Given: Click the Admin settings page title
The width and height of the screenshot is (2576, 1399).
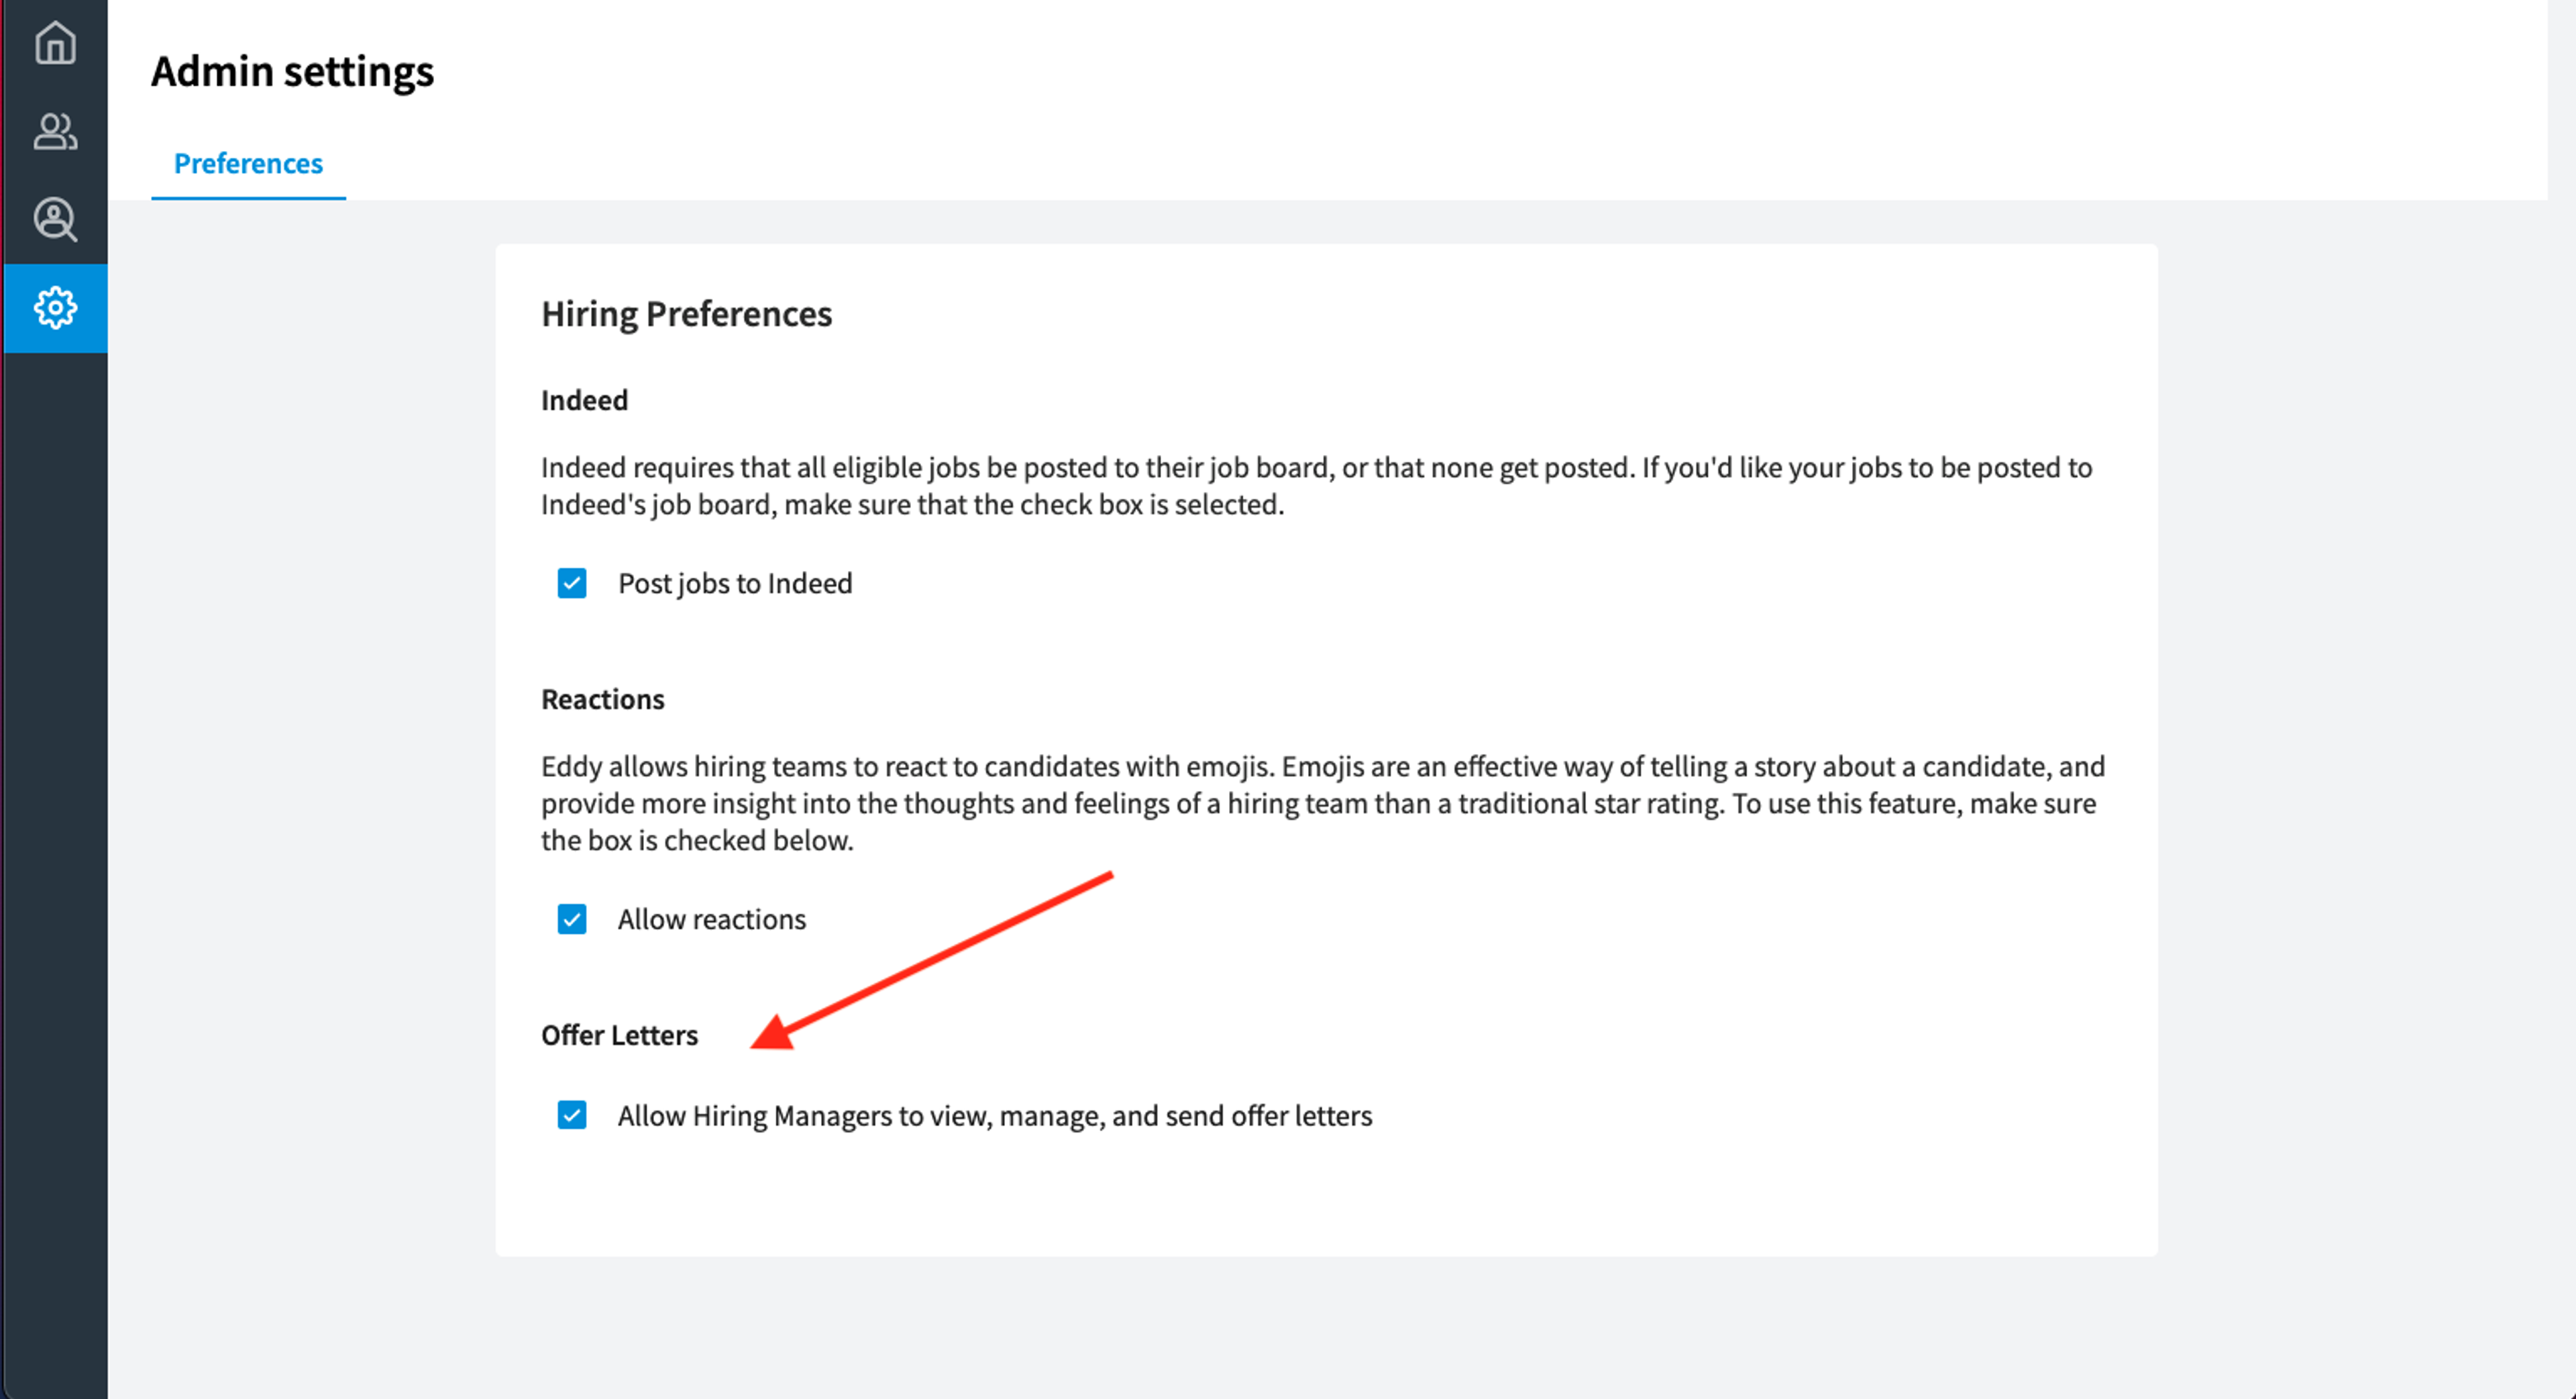Looking at the screenshot, I should (x=293, y=71).
